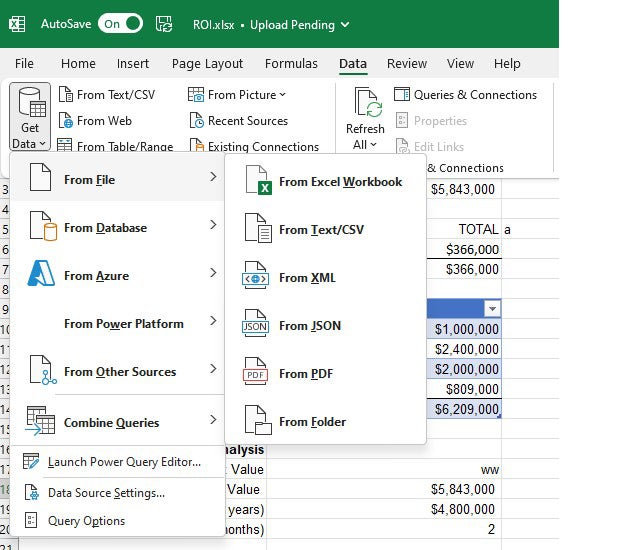Toggle the AutoSave switch off
Viewport: 620px width, 550px height.
(120, 24)
